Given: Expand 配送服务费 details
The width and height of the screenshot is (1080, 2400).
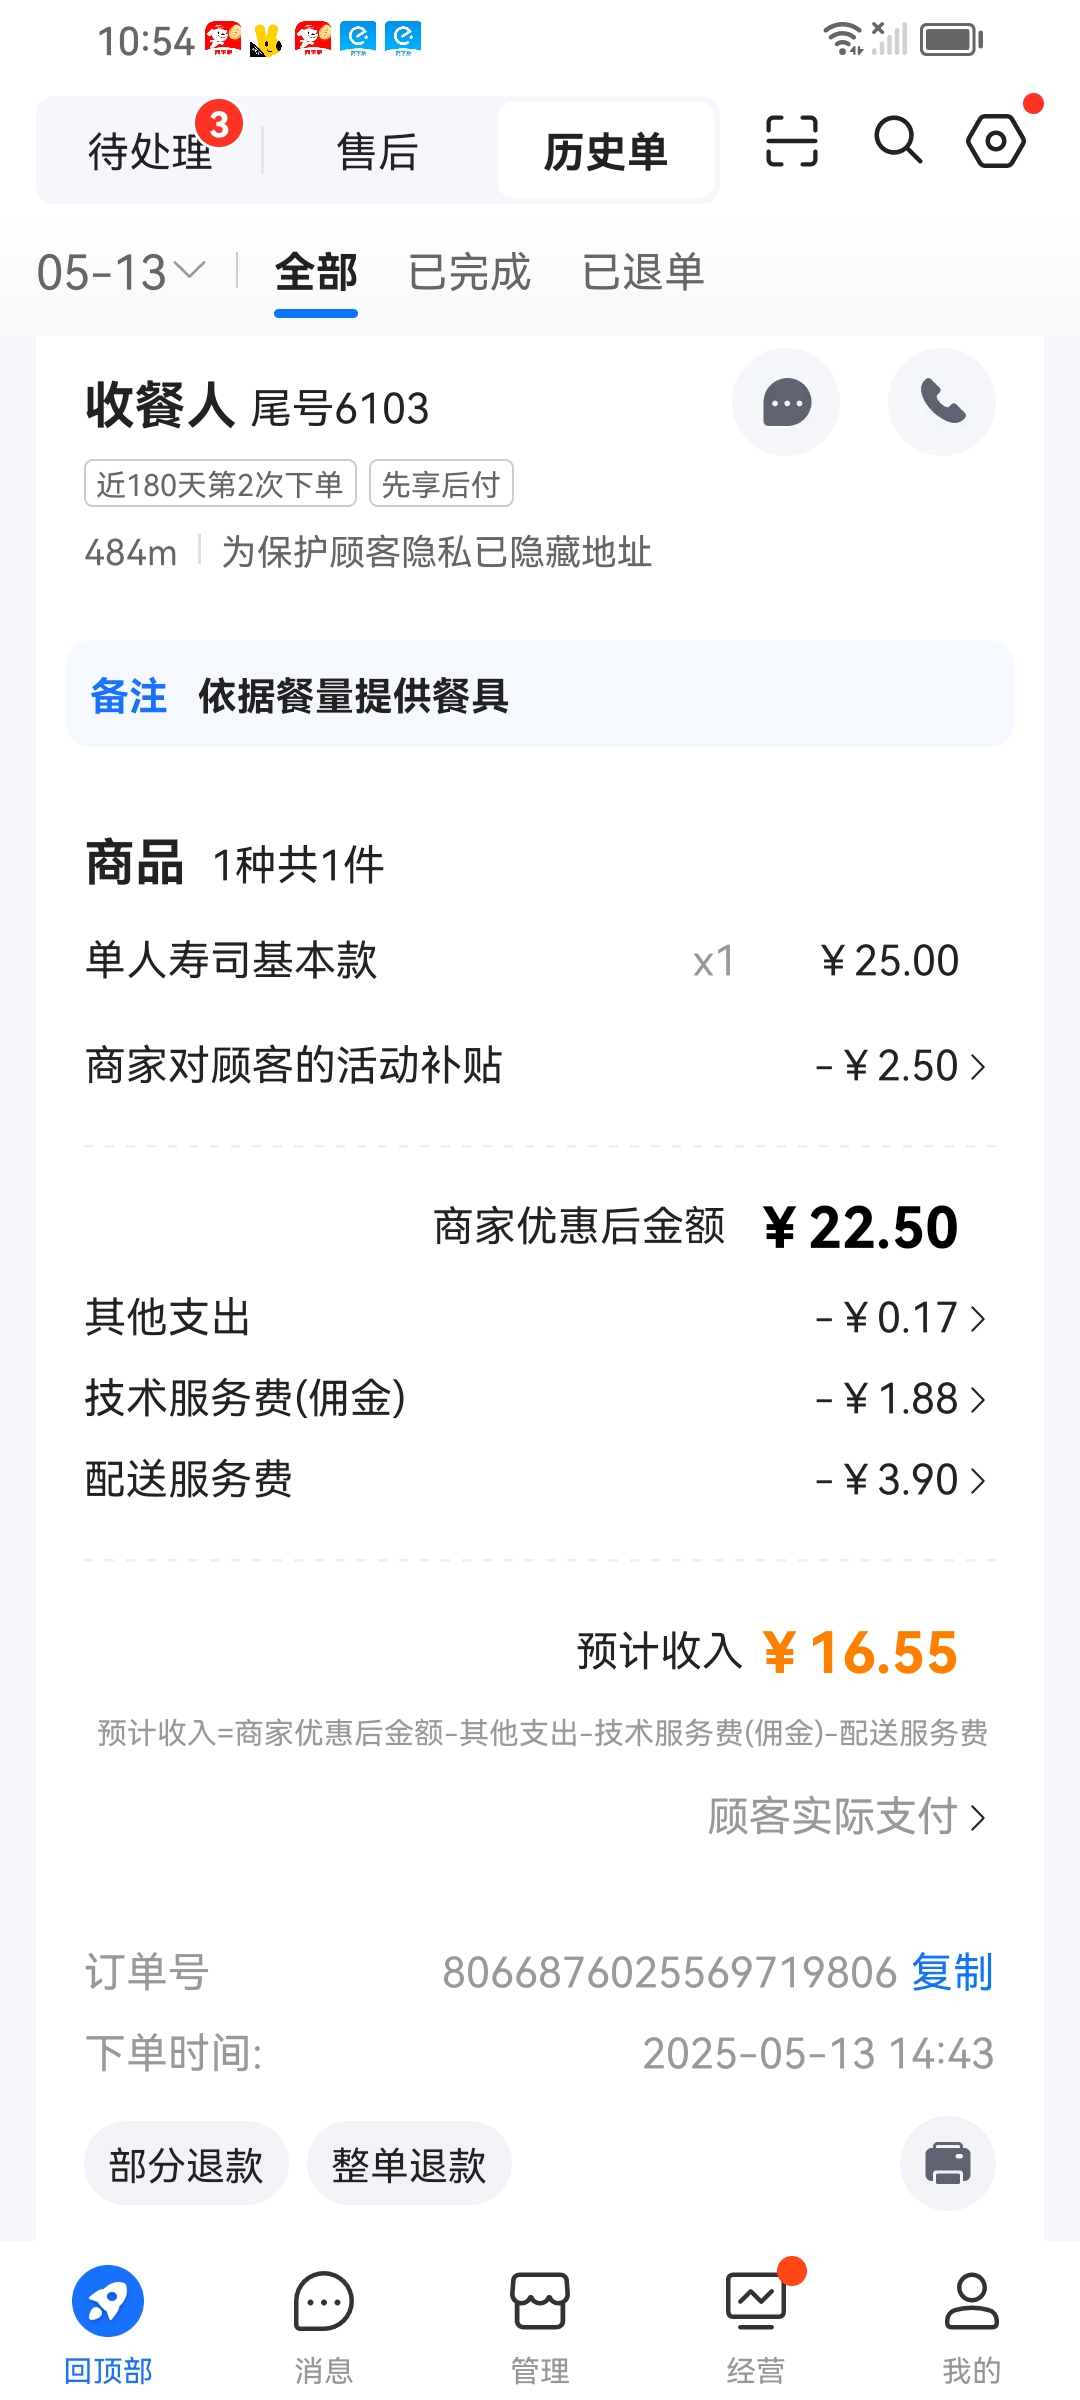Looking at the screenshot, I should point(540,1479).
